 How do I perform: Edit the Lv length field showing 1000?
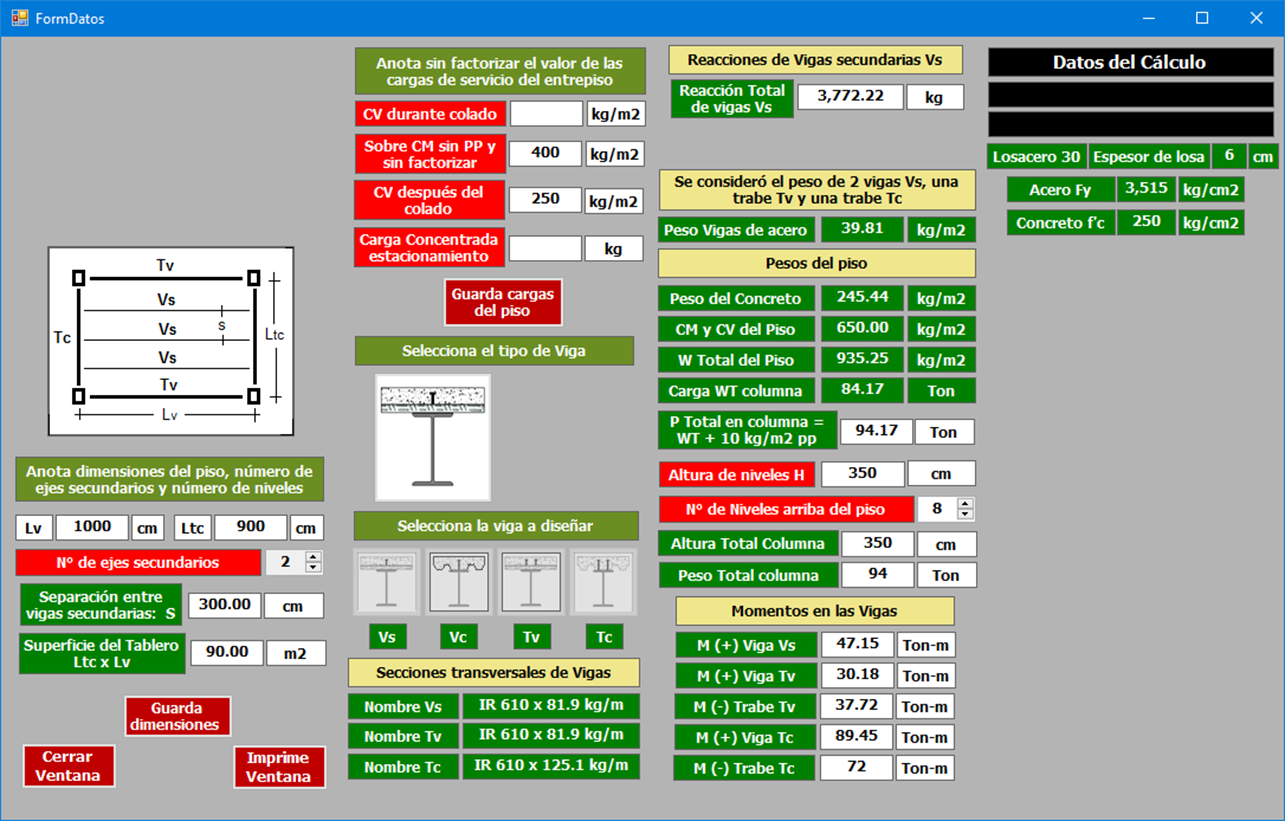tap(93, 527)
